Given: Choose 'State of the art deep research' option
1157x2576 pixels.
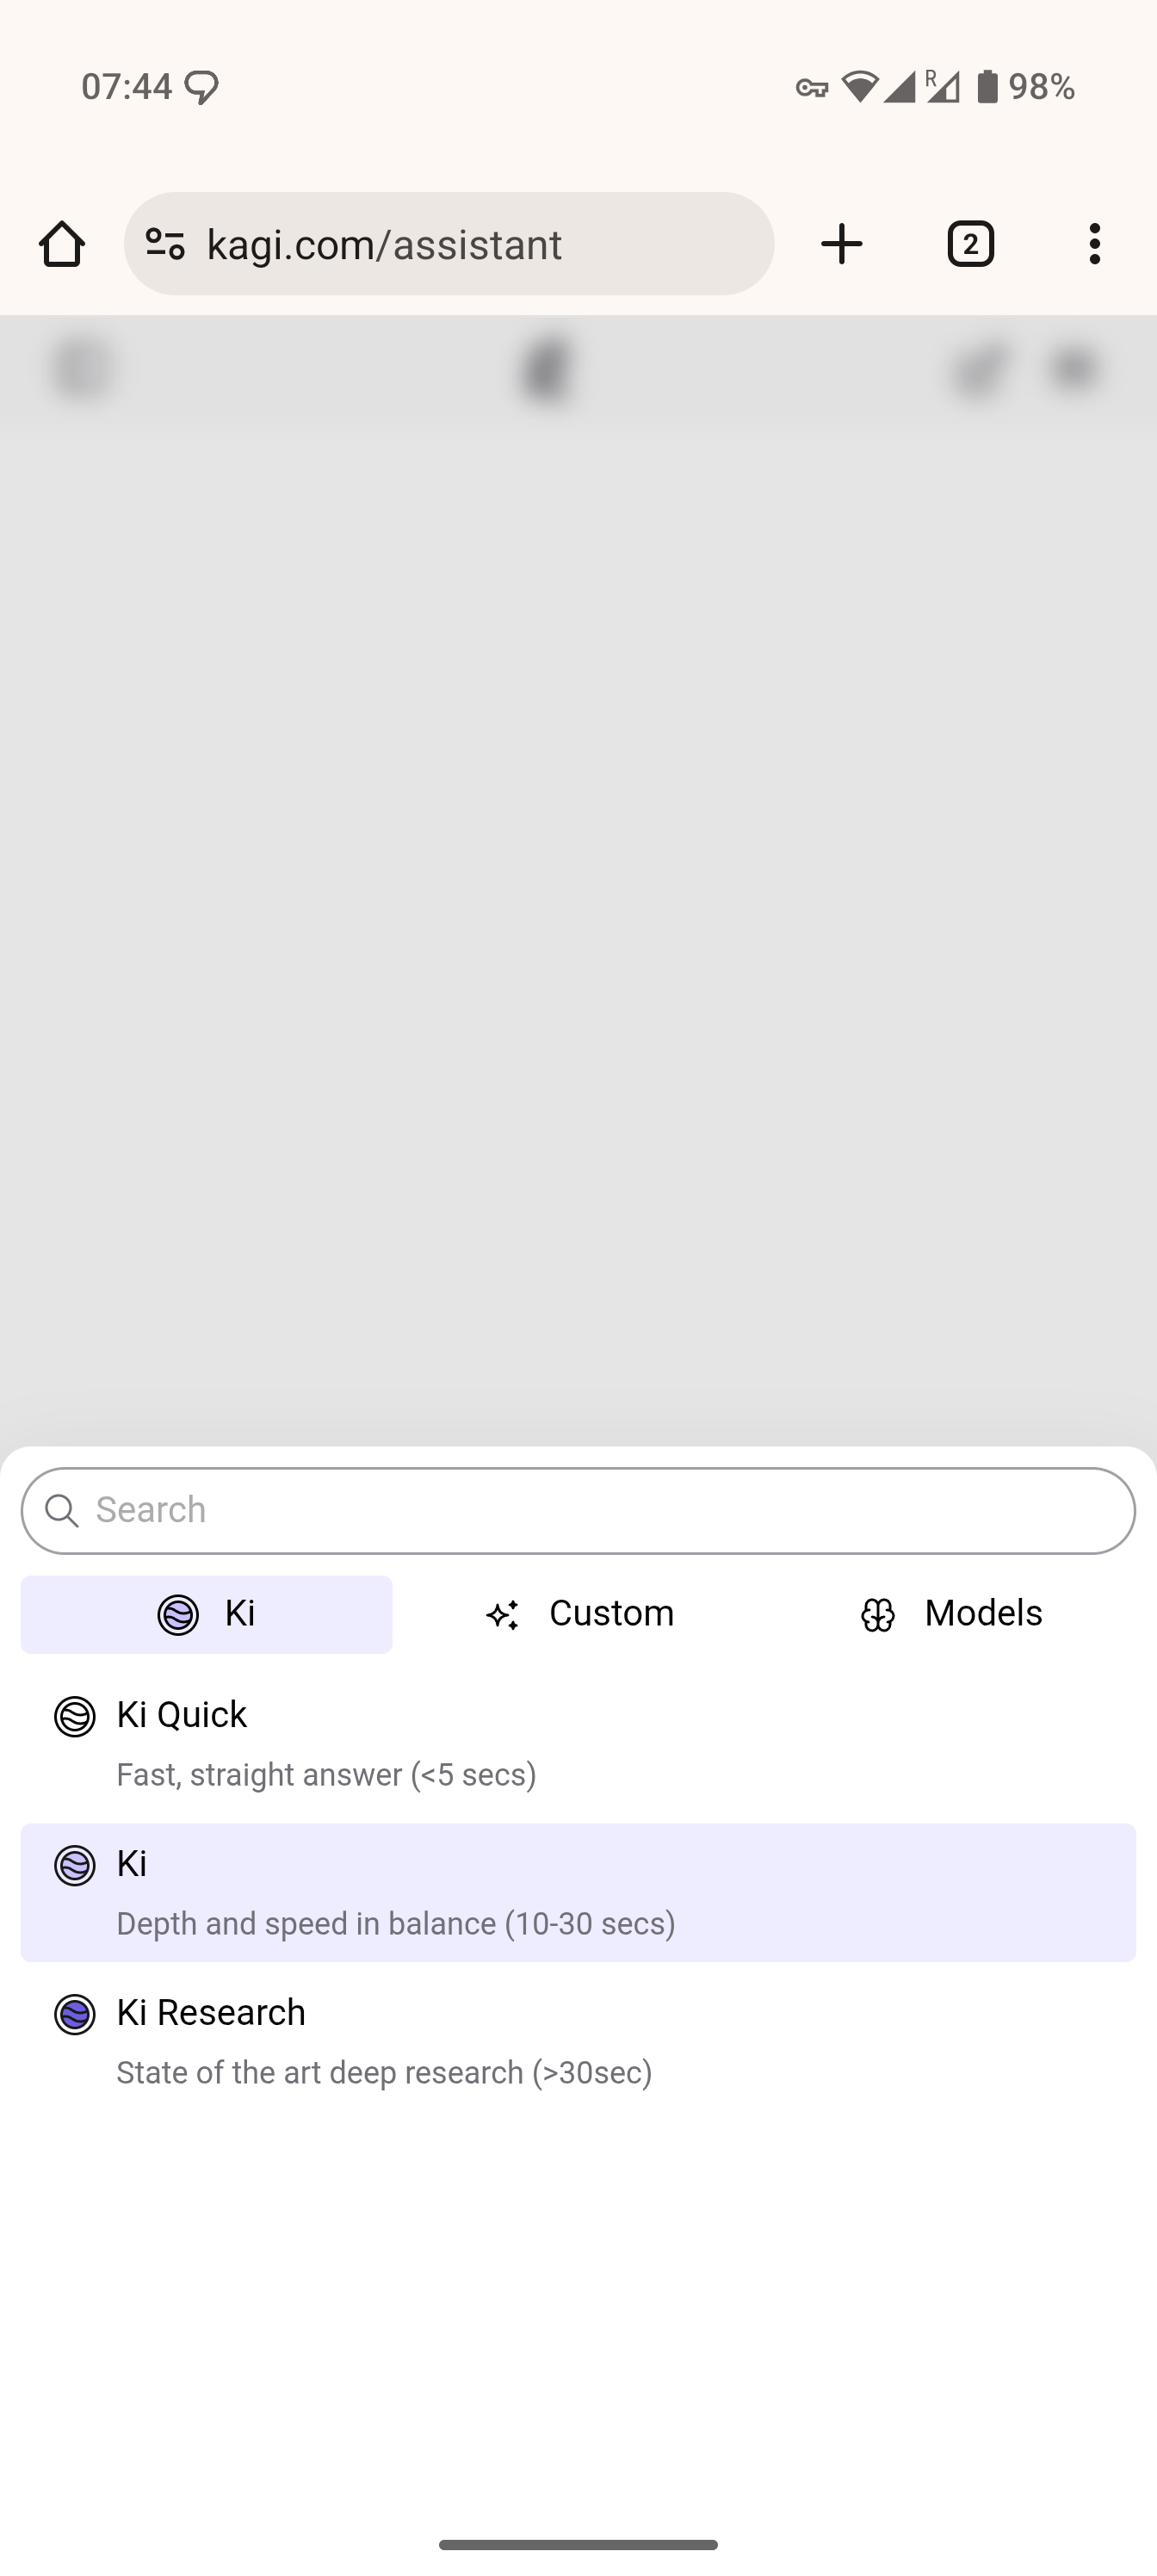Looking at the screenshot, I should click(384, 2073).
